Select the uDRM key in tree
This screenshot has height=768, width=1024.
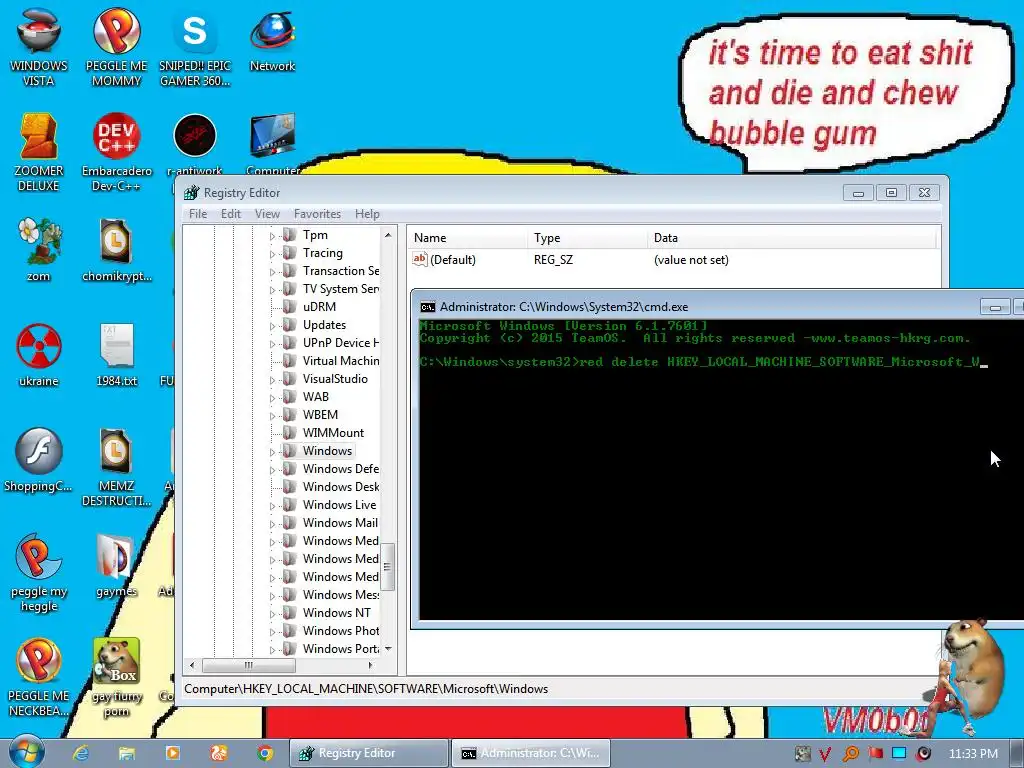319,307
